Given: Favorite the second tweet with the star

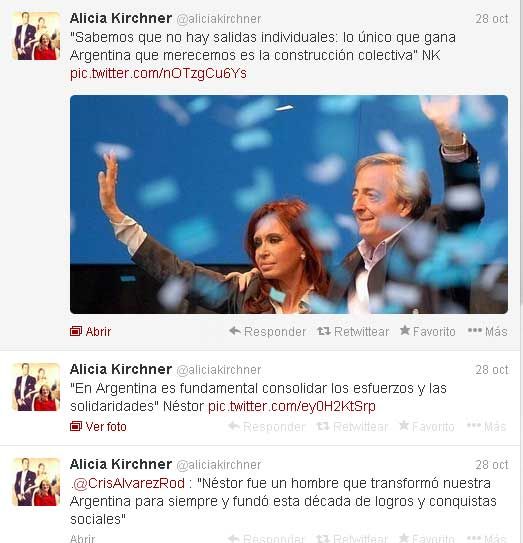Looking at the screenshot, I should (426, 426).
